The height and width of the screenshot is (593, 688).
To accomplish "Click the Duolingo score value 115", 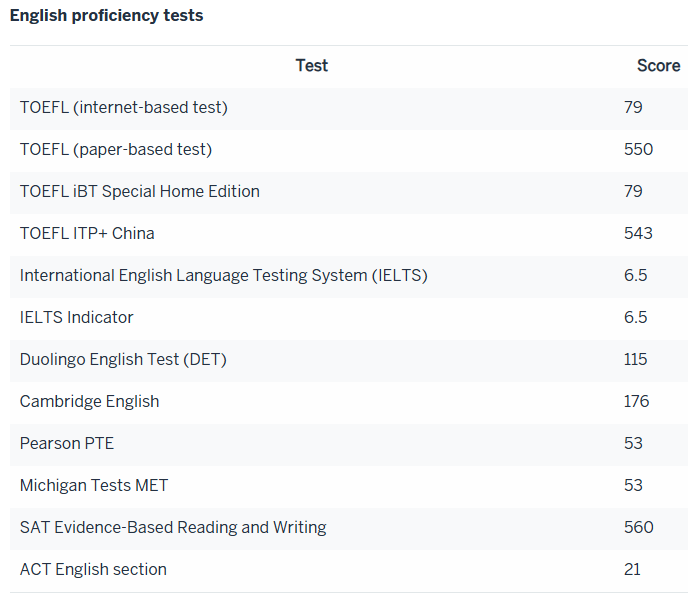I will [635, 359].
